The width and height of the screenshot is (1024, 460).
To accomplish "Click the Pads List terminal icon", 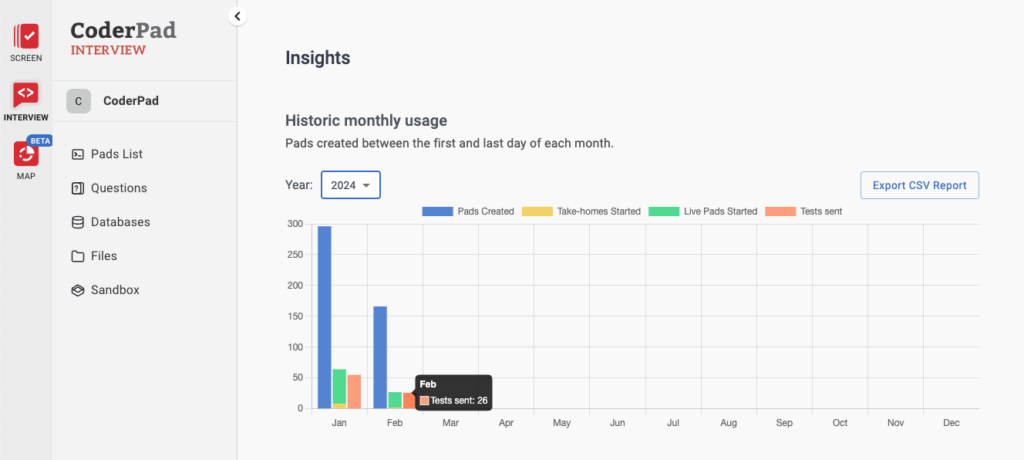I will pos(78,154).
